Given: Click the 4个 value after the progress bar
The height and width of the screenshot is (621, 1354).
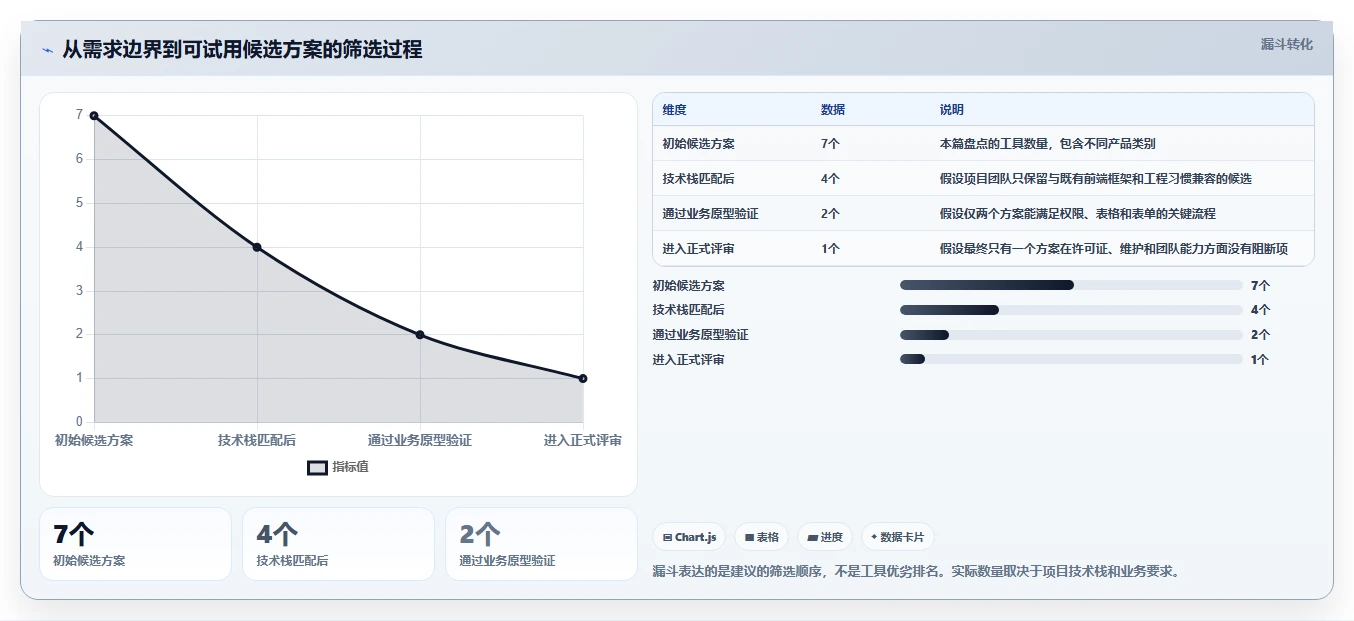Looking at the screenshot, I should click(1260, 310).
